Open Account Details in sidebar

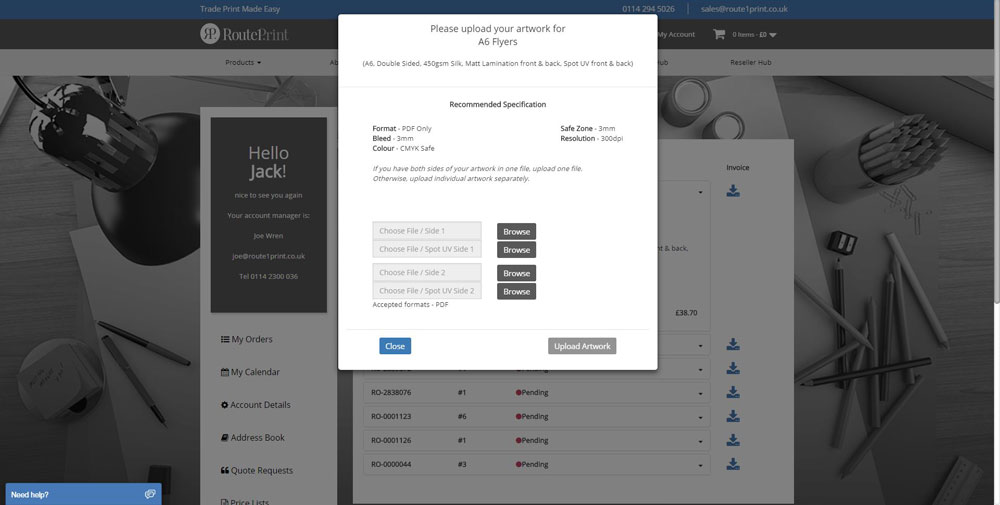[255, 405]
